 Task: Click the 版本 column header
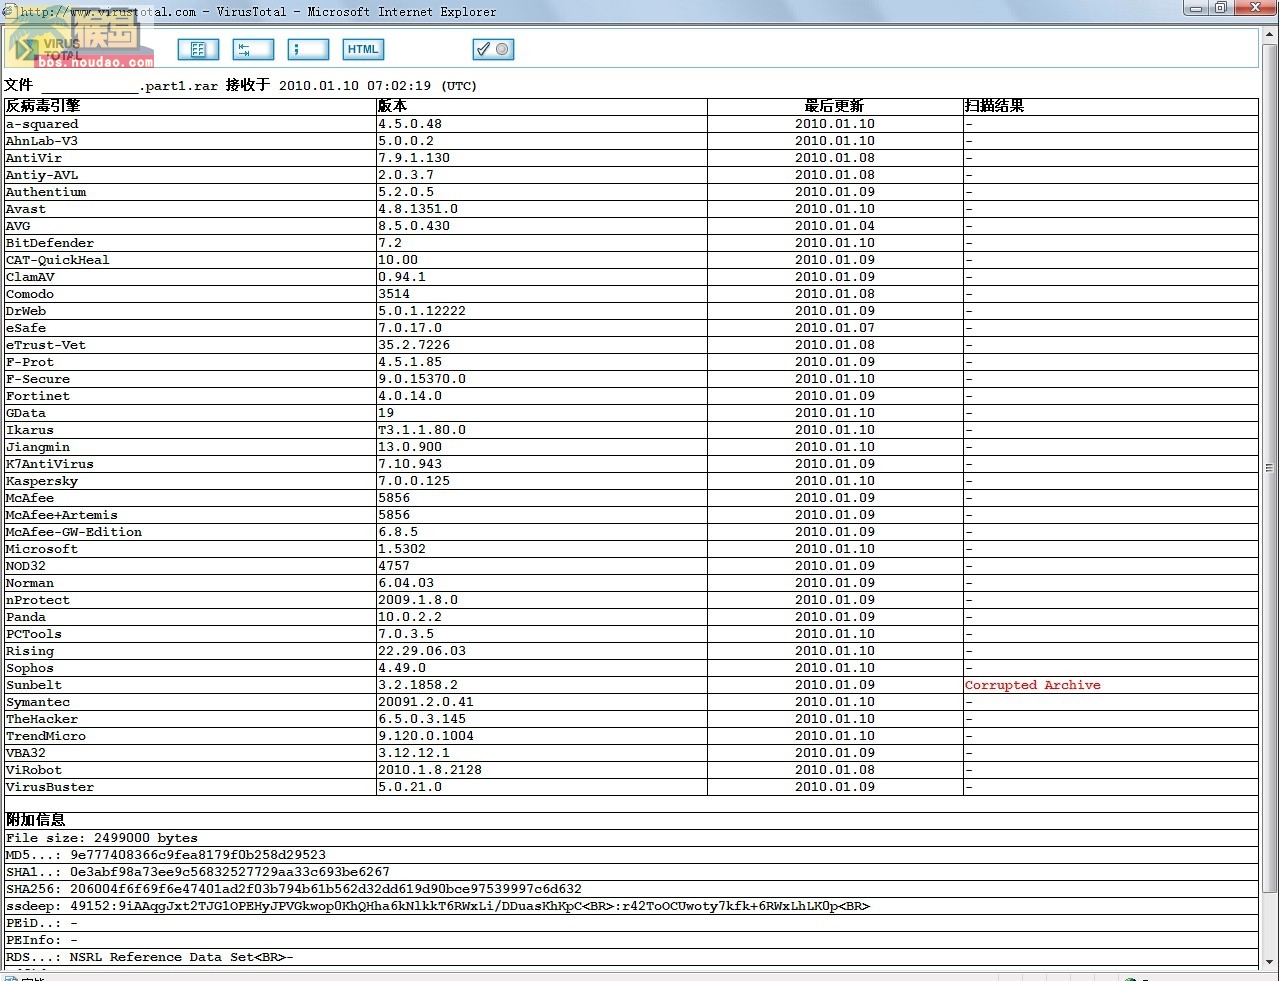point(392,106)
